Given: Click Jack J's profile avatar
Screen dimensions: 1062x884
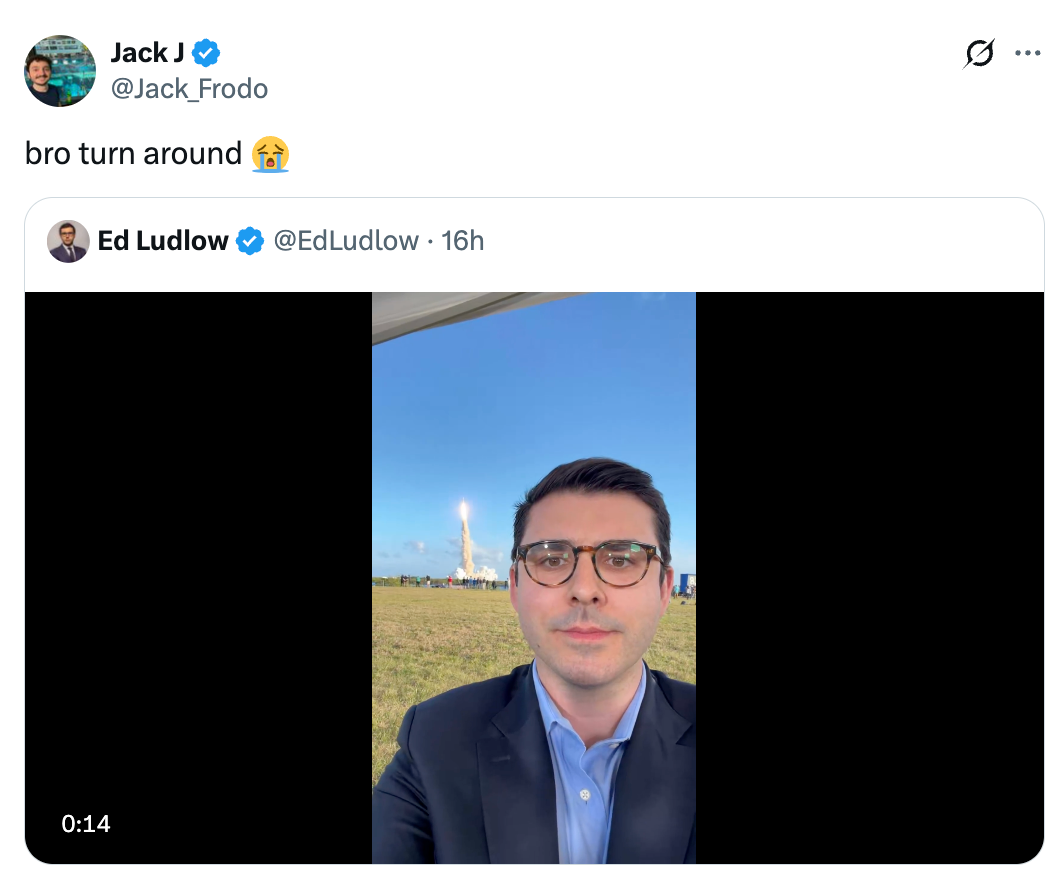Looking at the screenshot, I should click(60, 71).
